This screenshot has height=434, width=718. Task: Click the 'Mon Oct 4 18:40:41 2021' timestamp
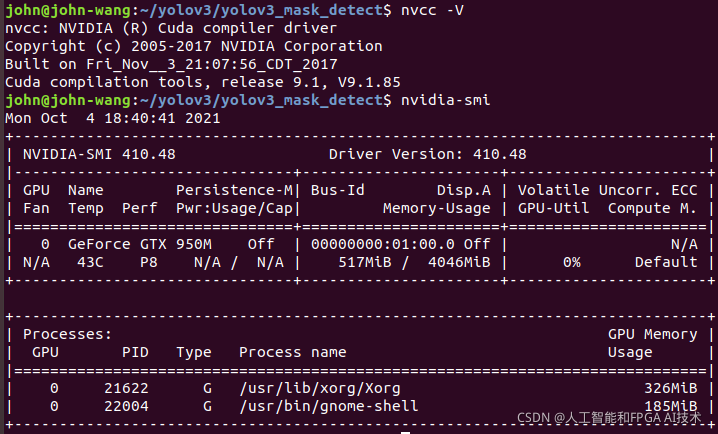point(113,118)
